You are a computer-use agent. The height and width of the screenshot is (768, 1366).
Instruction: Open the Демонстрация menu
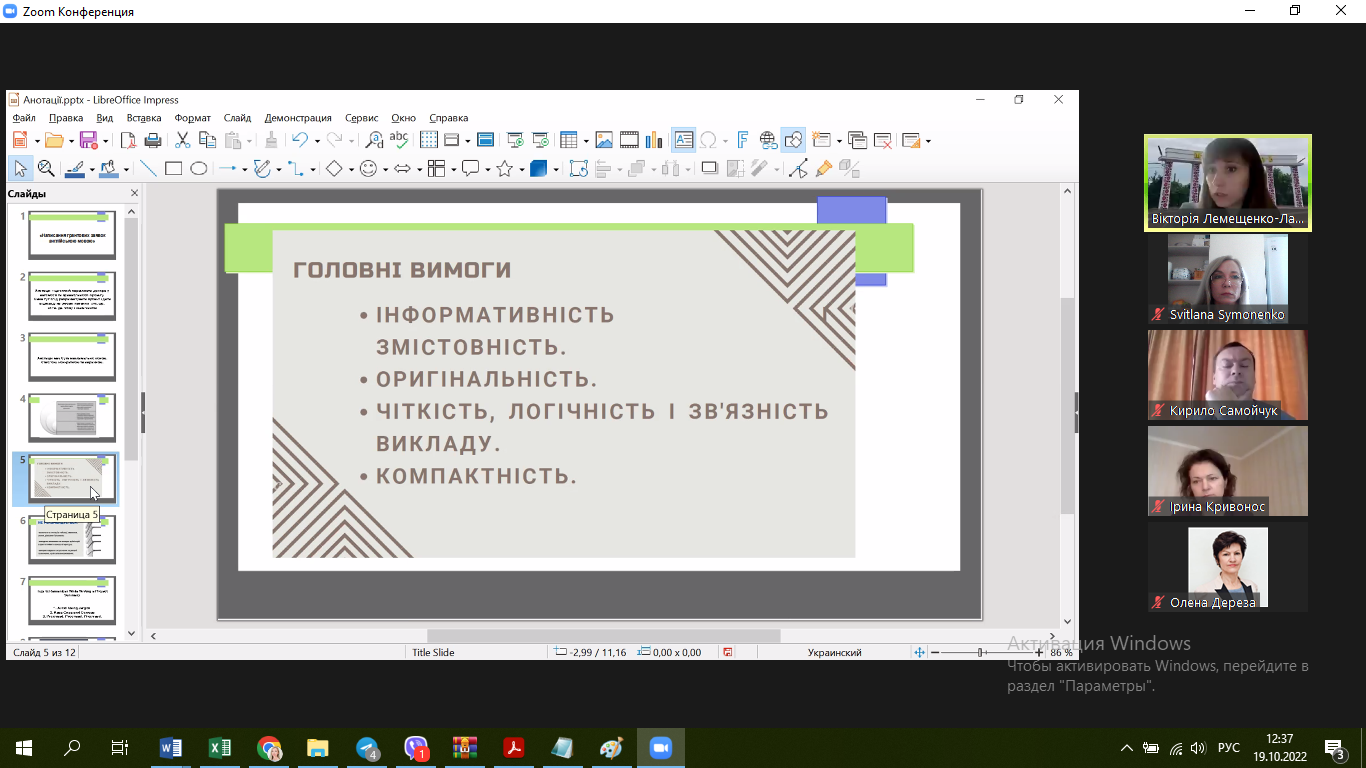coord(298,118)
